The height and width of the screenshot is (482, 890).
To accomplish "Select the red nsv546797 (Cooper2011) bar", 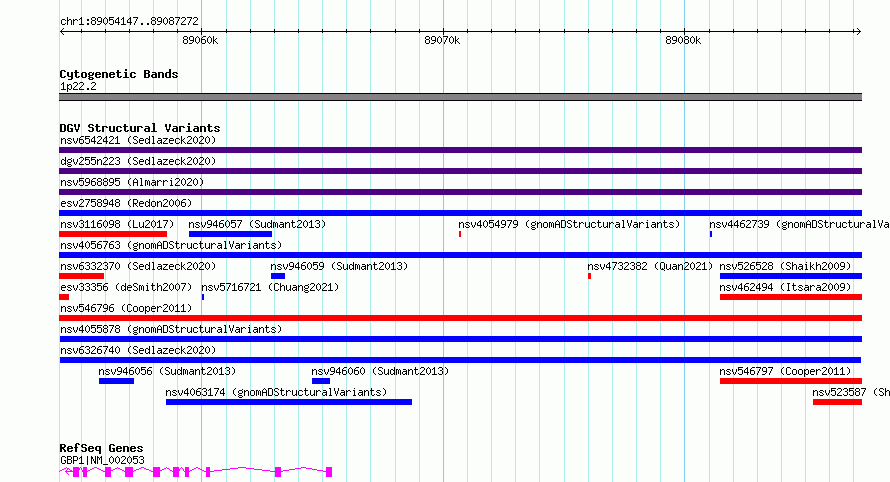I will 791,381.
